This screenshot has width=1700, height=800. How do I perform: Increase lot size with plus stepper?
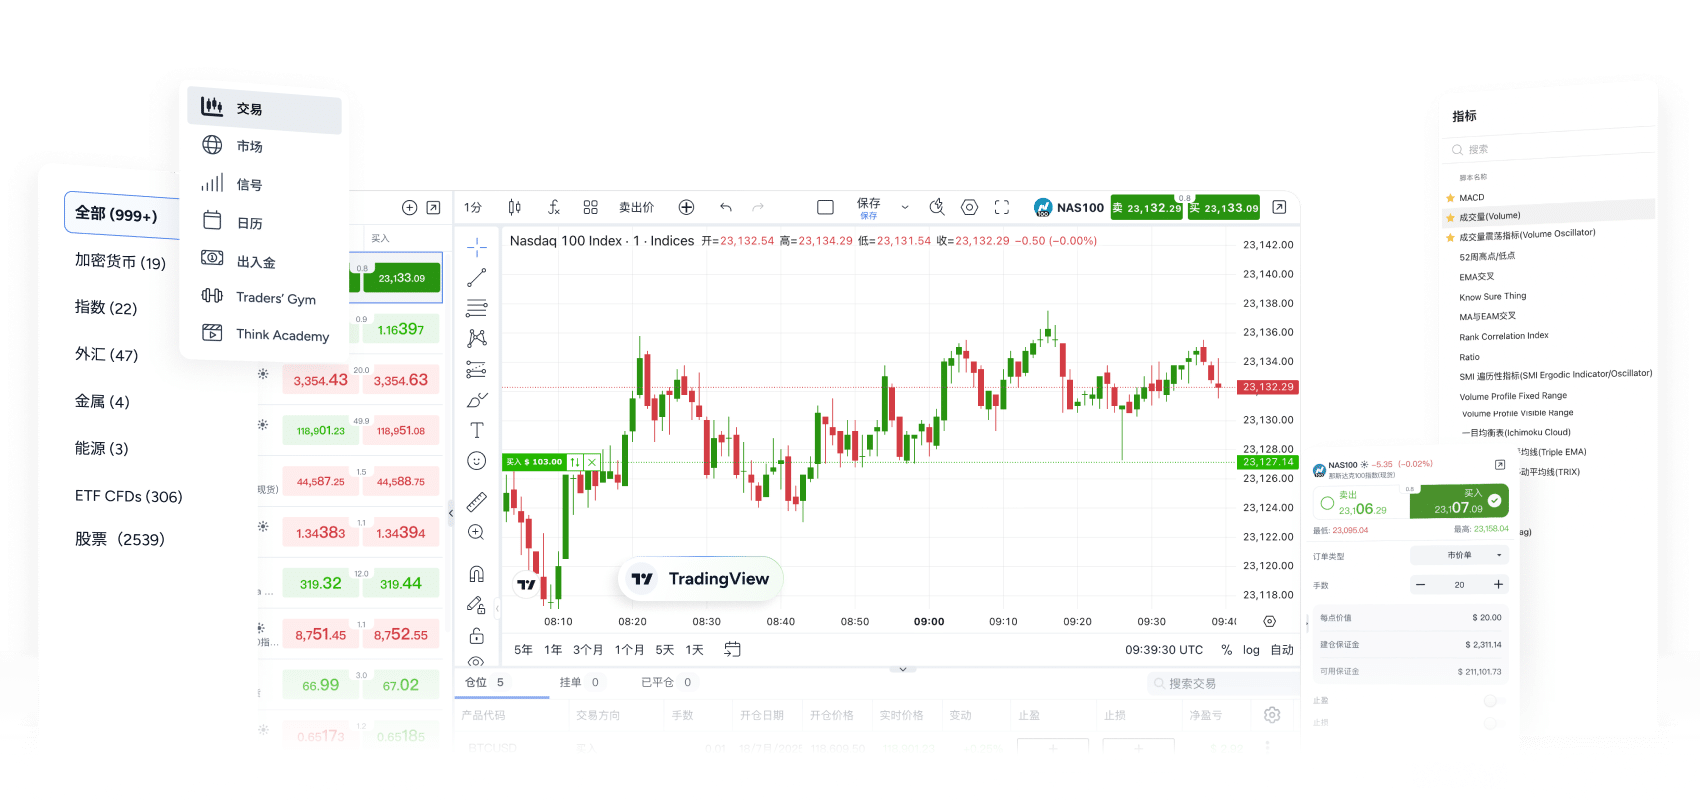point(1498,584)
